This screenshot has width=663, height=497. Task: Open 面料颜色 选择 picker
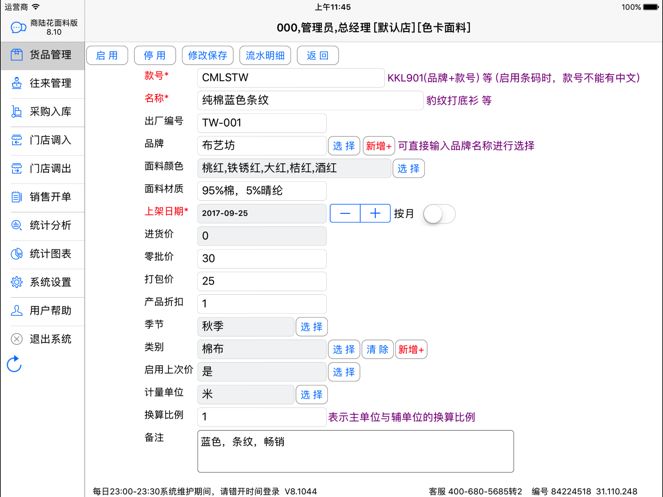(x=408, y=168)
